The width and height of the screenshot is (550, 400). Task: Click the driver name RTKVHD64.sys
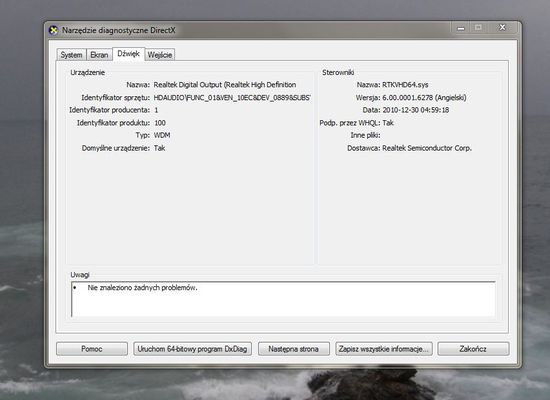coord(405,85)
